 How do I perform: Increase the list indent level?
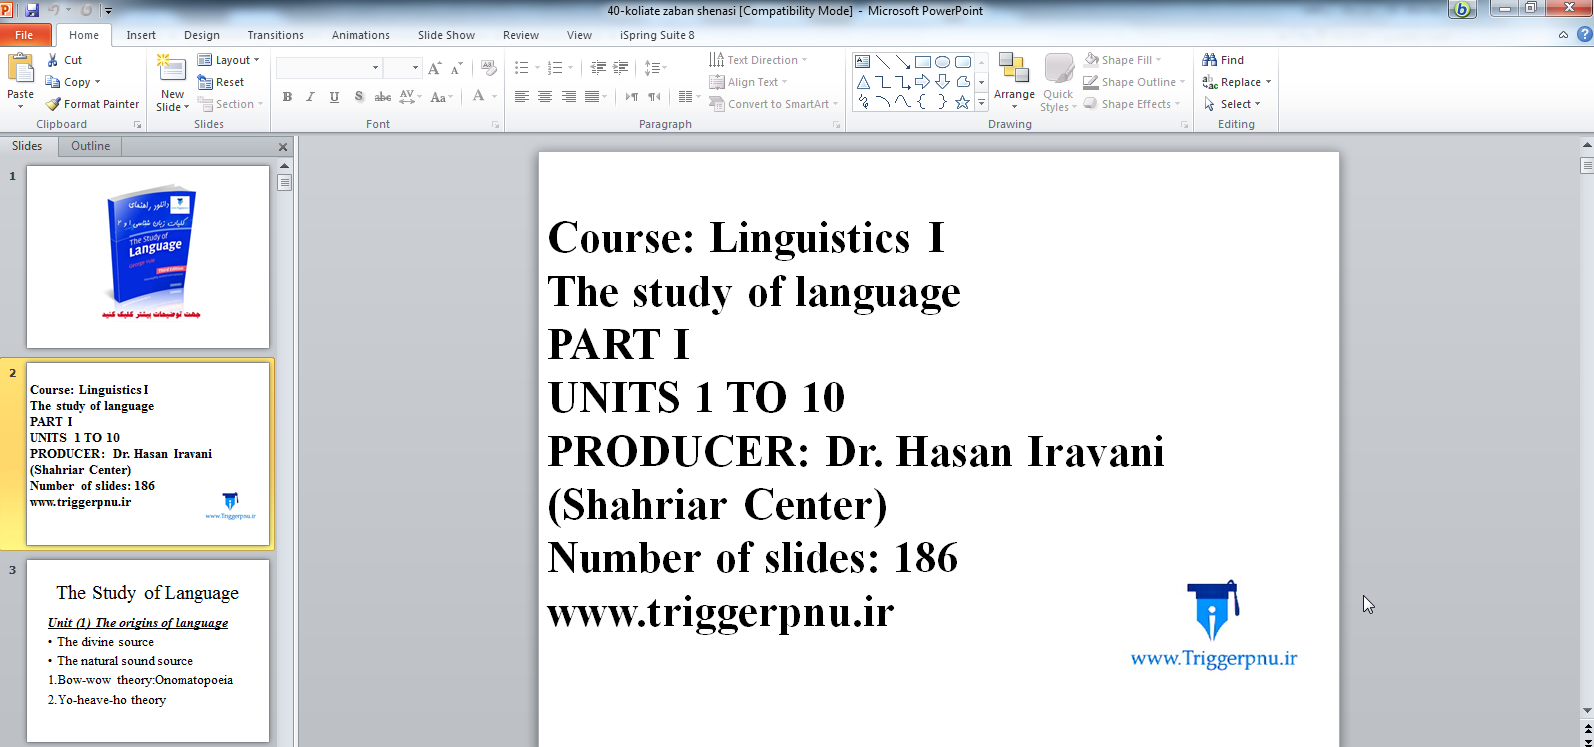pos(621,68)
